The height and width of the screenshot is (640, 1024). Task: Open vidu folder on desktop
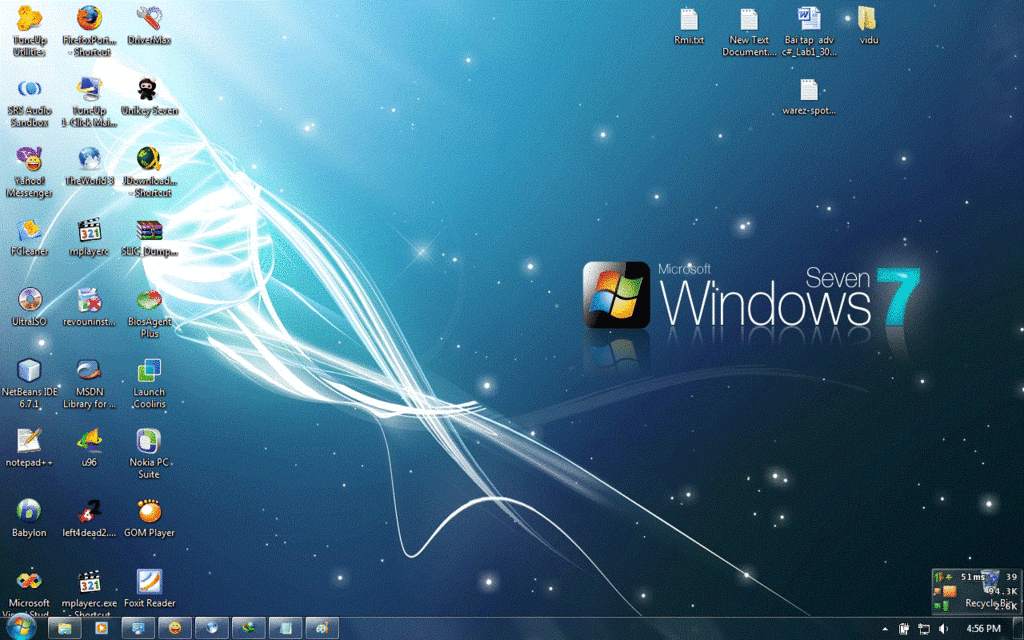868,25
